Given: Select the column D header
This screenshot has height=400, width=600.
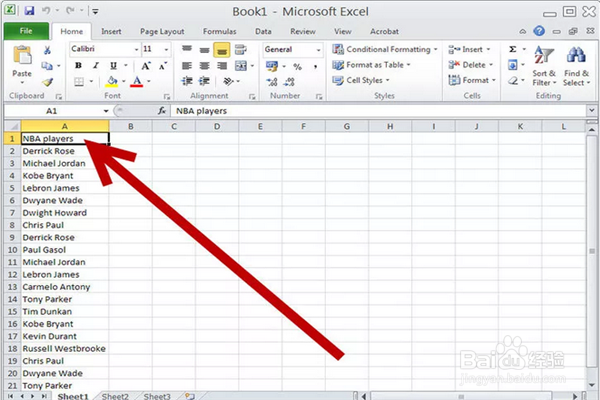Looking at the screenshot, I should (x=217, y=126).
